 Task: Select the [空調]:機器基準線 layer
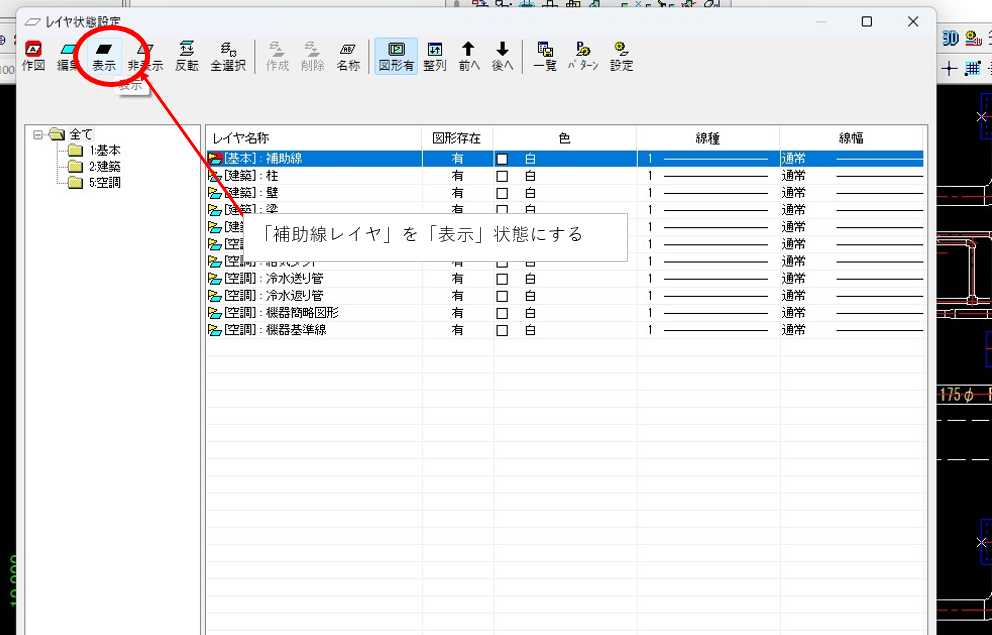(x=565, y=330)
